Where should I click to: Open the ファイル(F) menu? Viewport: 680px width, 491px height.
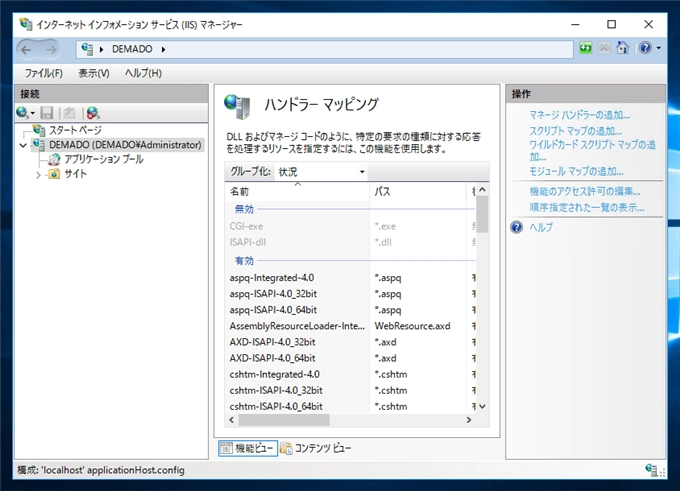pyautogui.click(x=43, y=73)
